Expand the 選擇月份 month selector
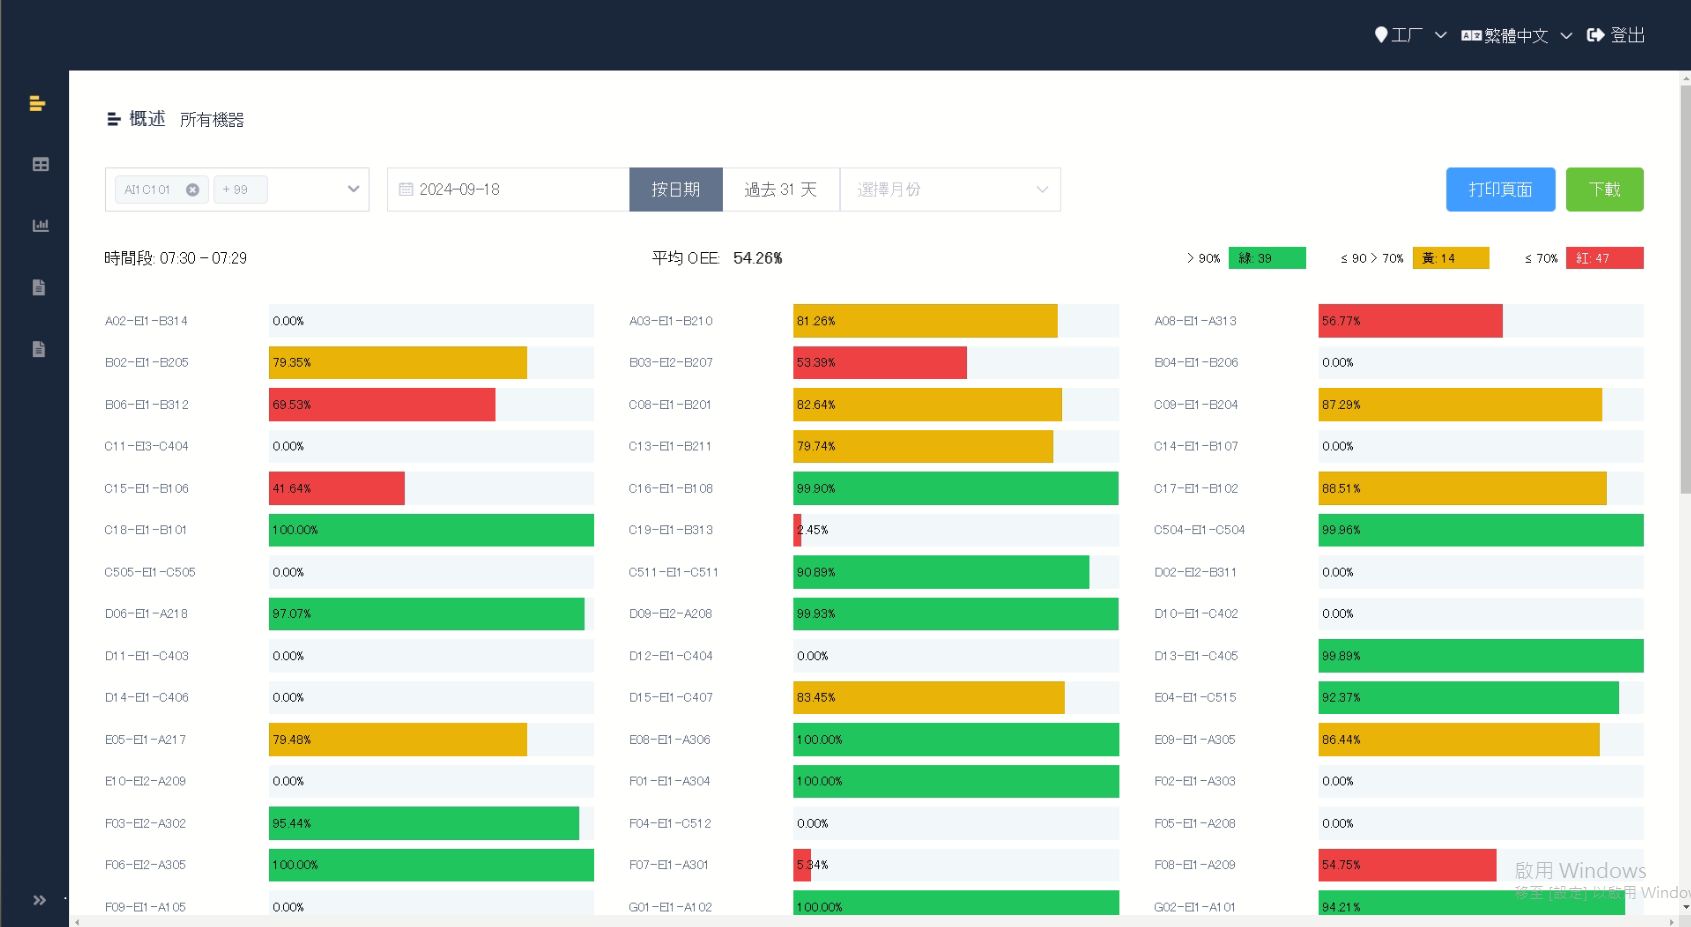Image resolution: width=1691 pixels, height=927 pixels. (950, 189)
